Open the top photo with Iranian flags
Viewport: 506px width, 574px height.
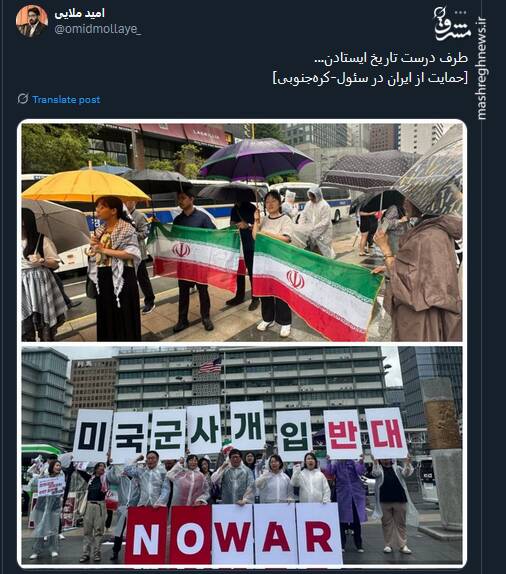coord(242,232)
